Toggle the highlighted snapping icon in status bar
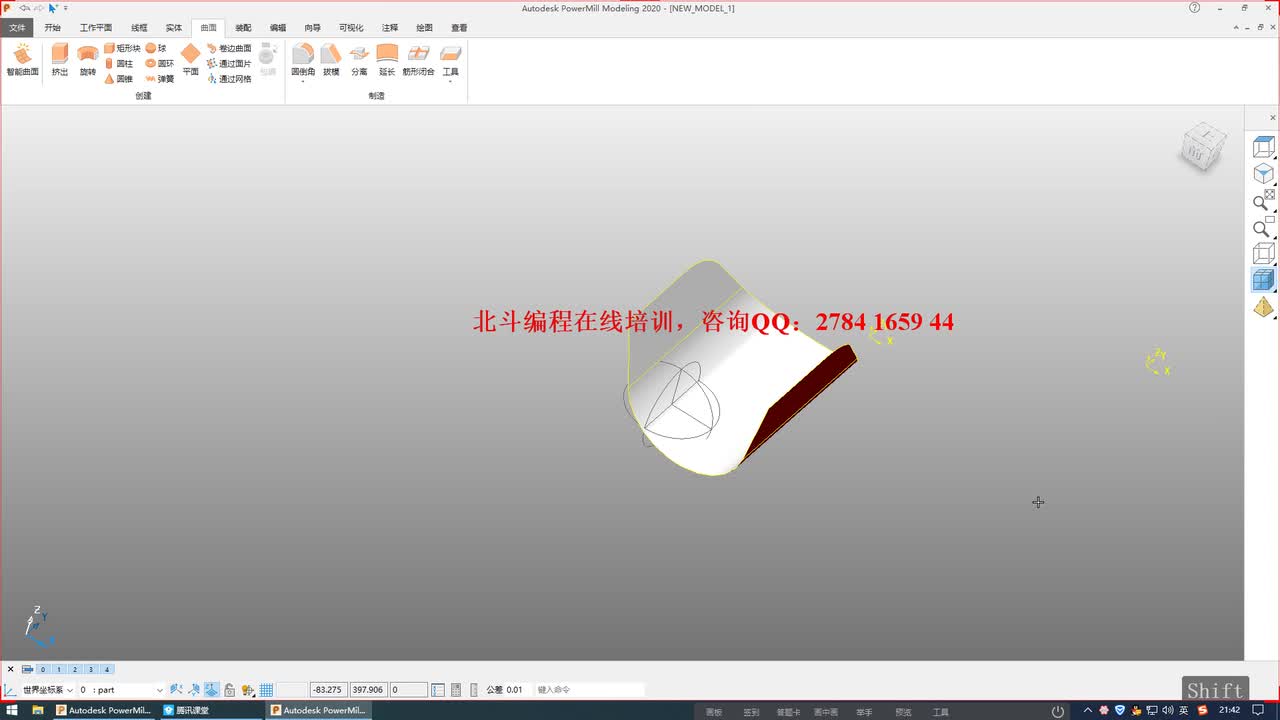The image size is (1280, 720). pyautogui.click(x=212, y=690)
